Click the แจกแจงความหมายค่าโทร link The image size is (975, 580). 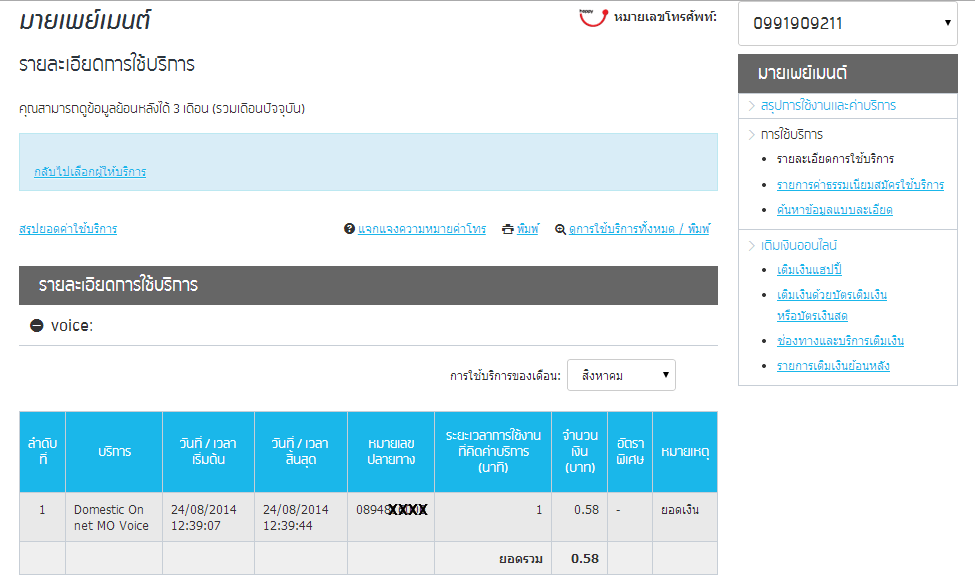[422, 229]
